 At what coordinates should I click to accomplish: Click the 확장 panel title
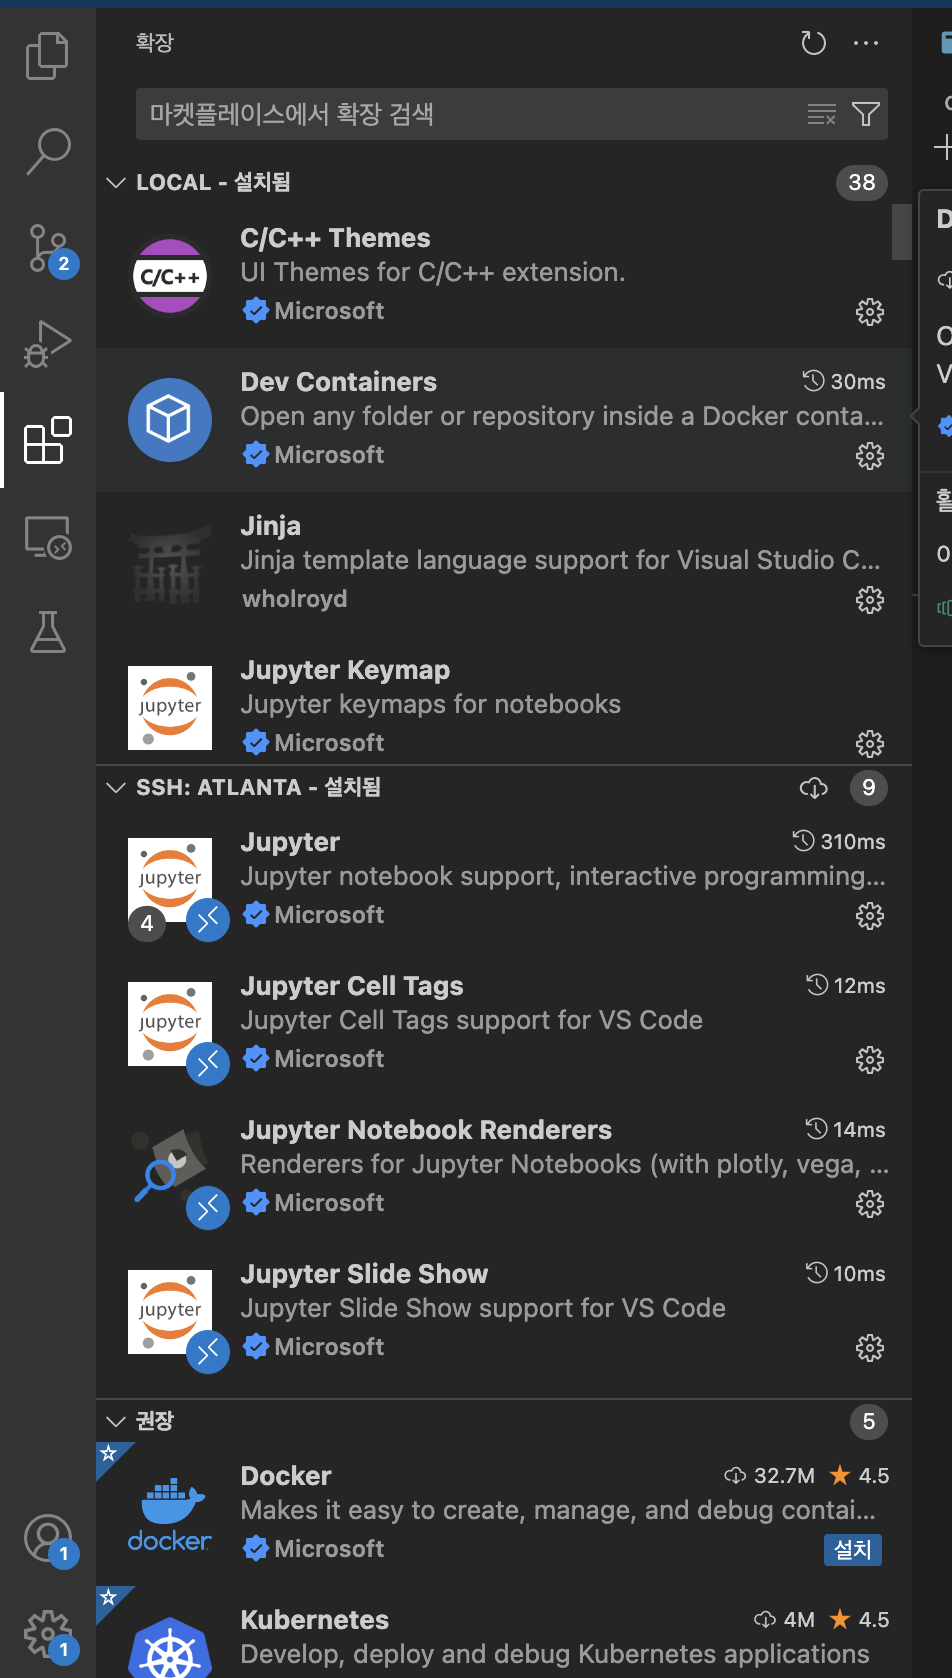click(155, 42)
